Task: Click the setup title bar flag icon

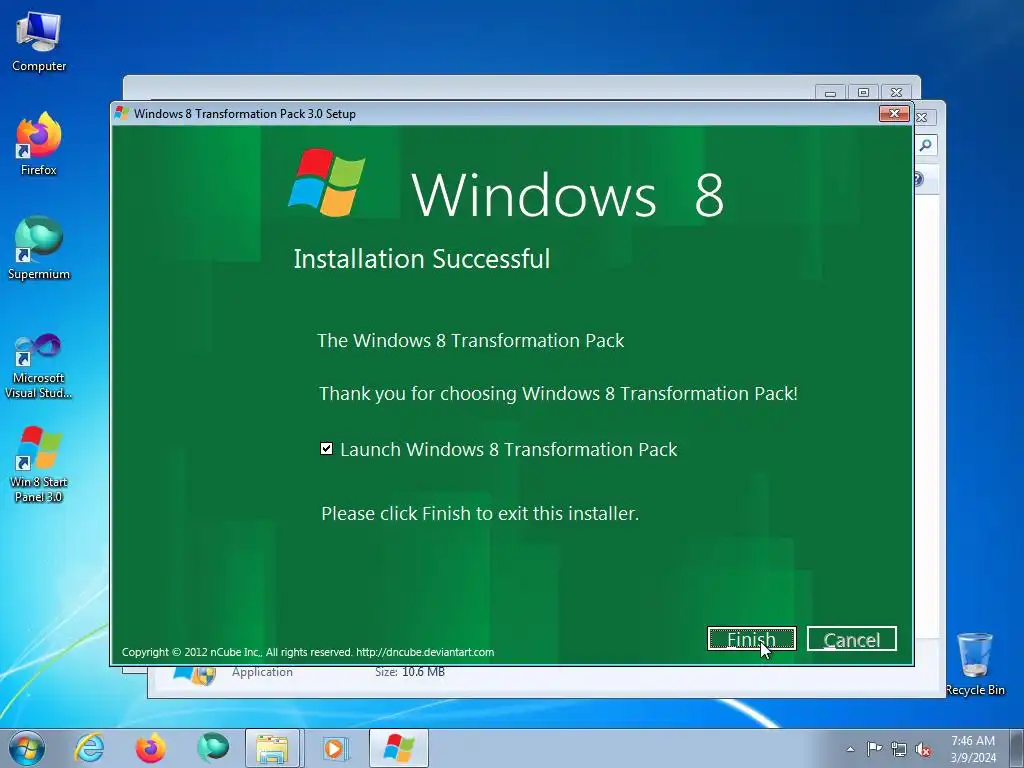Action: (x=121, y=114)
